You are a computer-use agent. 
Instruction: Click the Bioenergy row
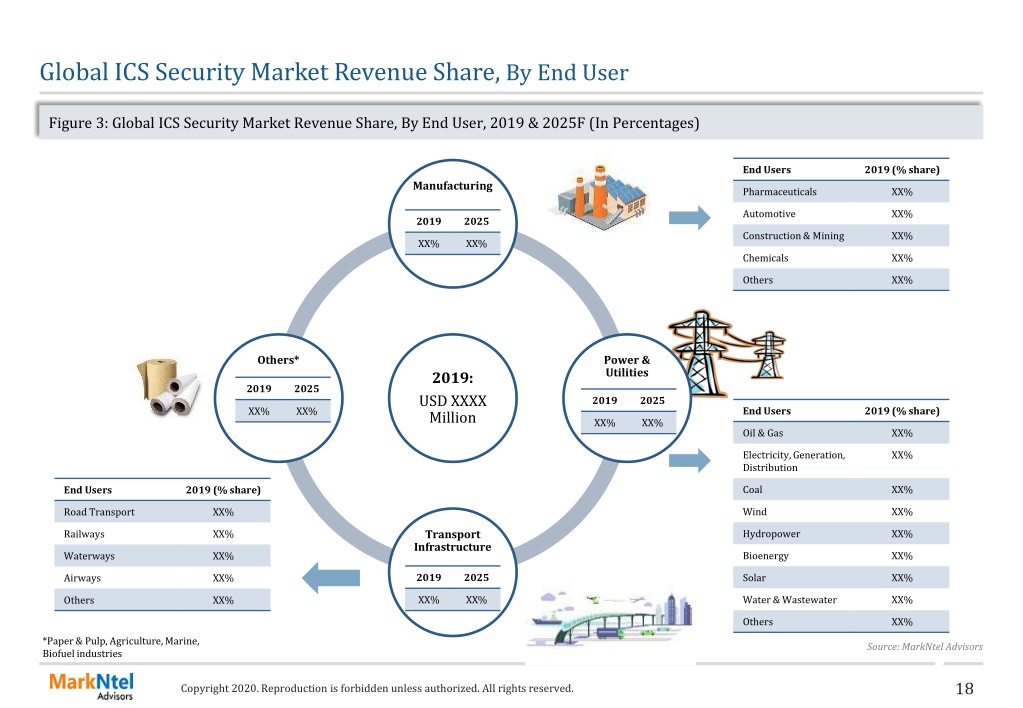(841, 556)
